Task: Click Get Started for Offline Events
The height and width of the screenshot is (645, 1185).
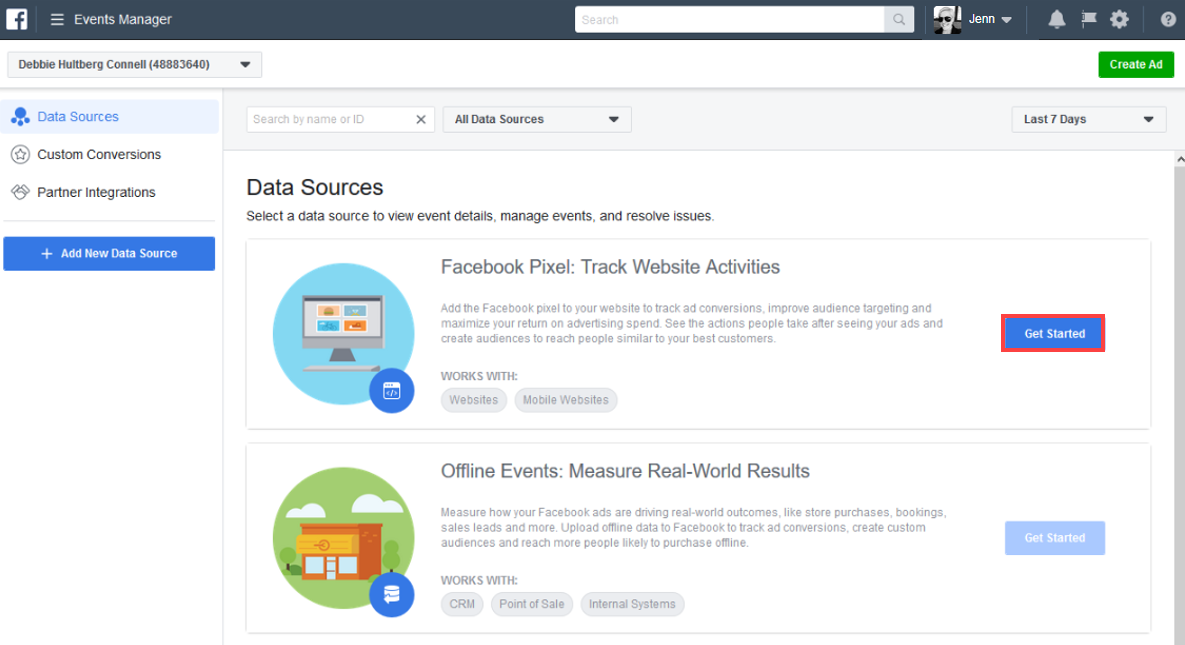Action: (1054, 538)
